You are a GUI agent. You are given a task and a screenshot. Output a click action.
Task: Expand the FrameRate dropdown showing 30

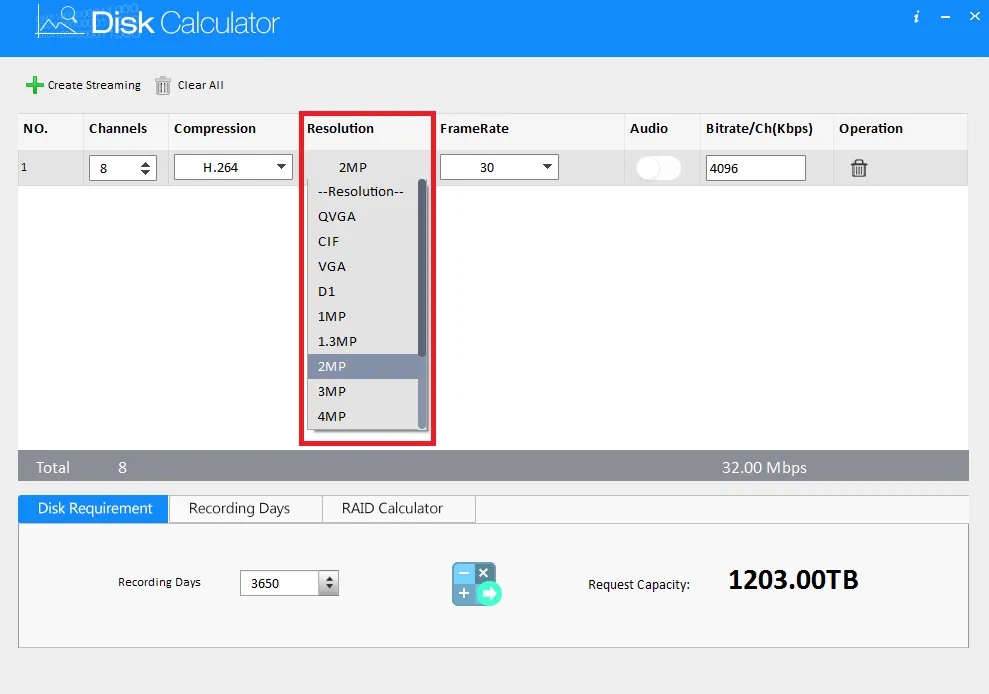(499, 168)
